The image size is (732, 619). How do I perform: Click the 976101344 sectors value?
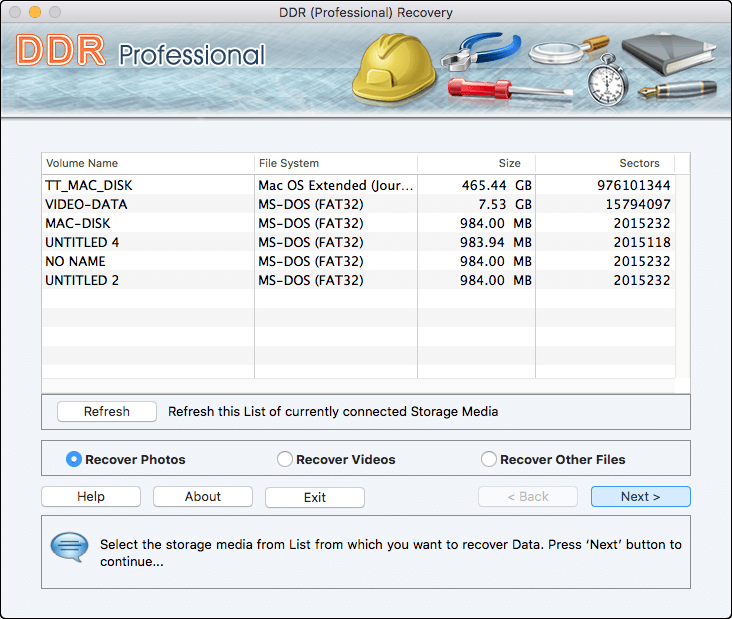pyautogui.click(x=633, y=185)
